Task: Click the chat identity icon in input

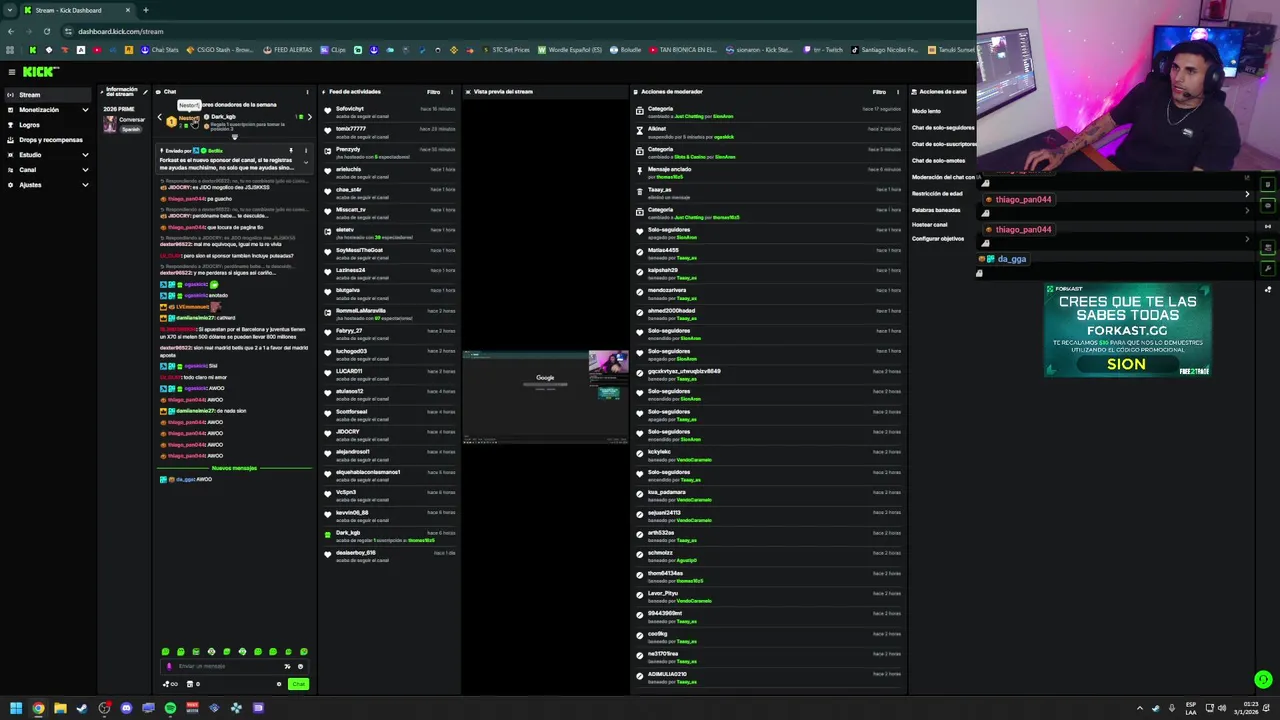Action: click(x=169, y=666)
